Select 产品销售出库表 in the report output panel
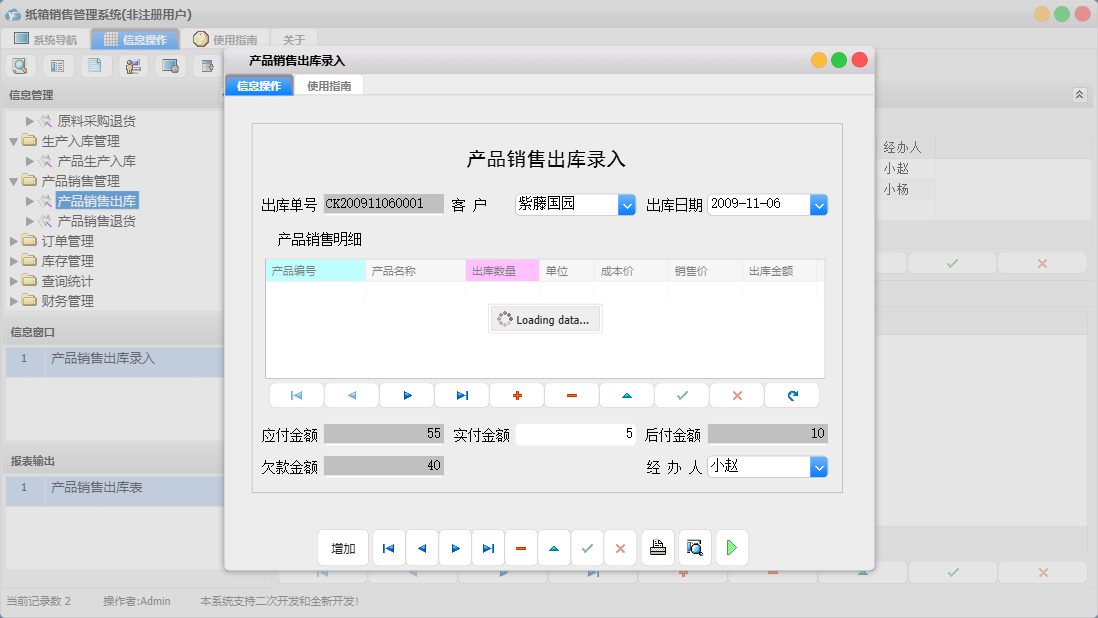 click(x=95, y=490)
